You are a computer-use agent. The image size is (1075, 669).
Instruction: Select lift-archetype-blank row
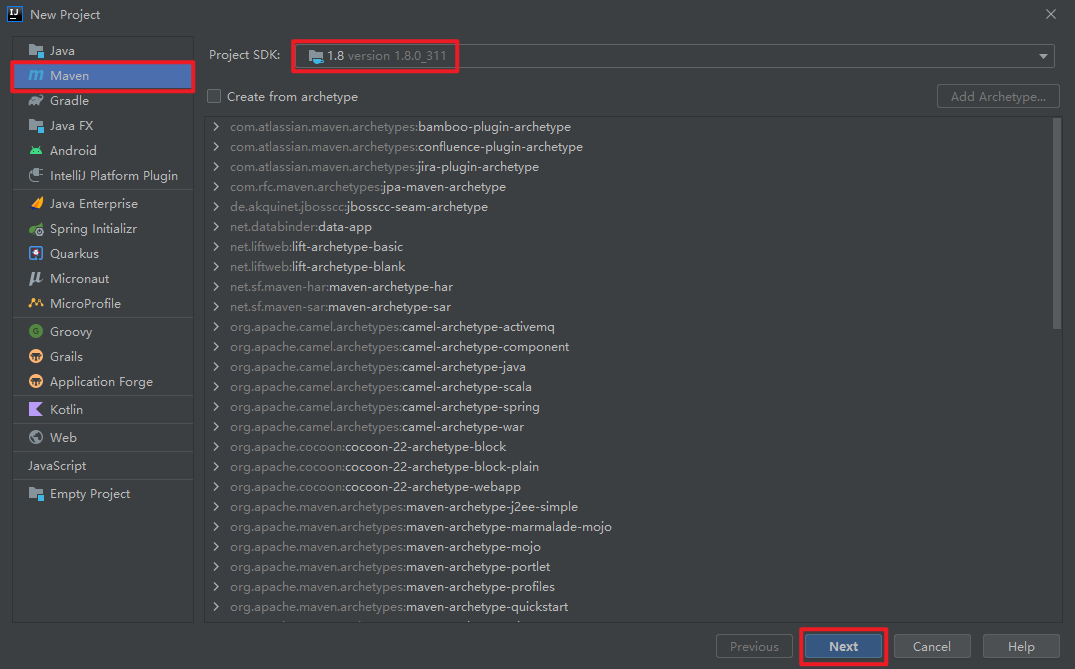628,267
